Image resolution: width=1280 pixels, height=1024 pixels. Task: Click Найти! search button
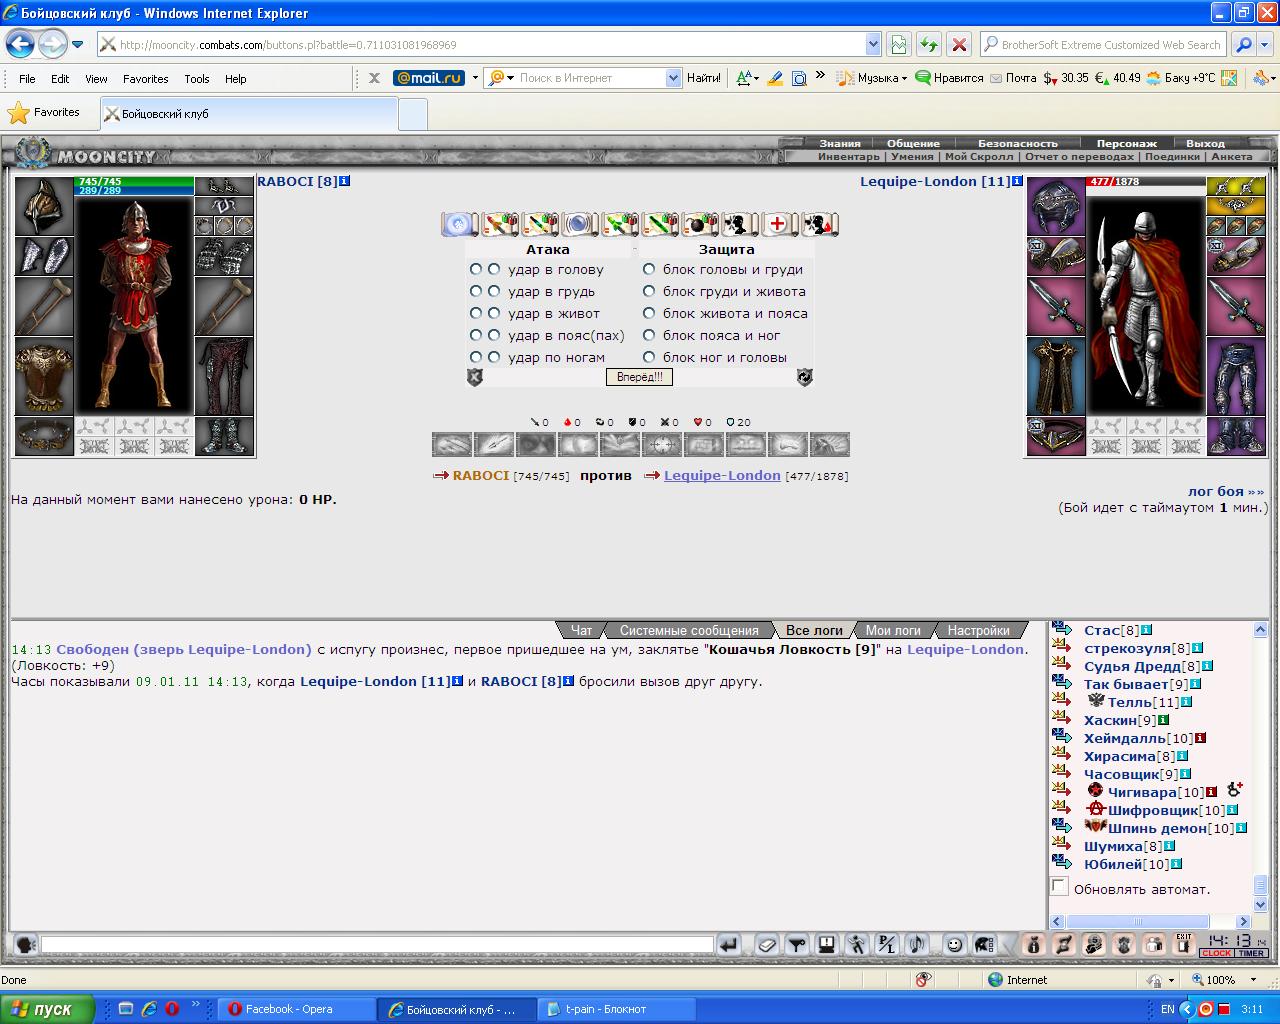(x=703, y=78)
